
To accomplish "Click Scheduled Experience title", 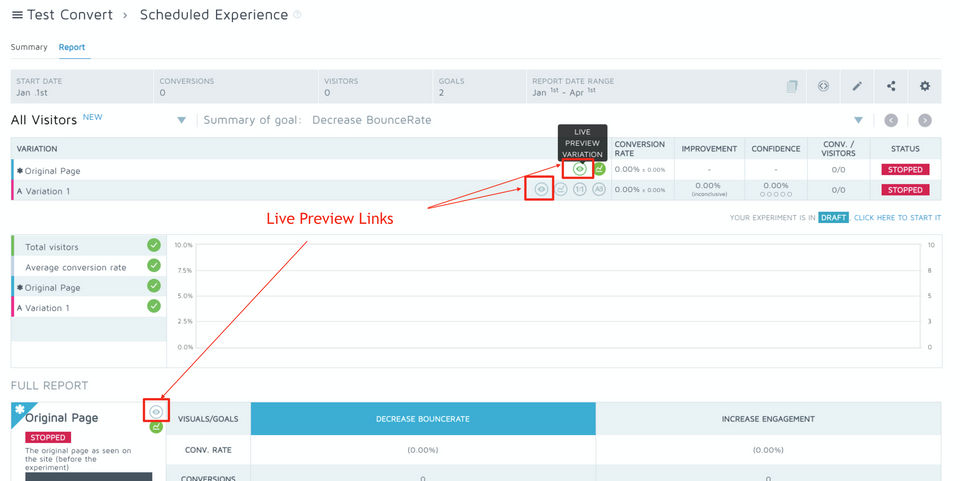I will tap(214, 15).
